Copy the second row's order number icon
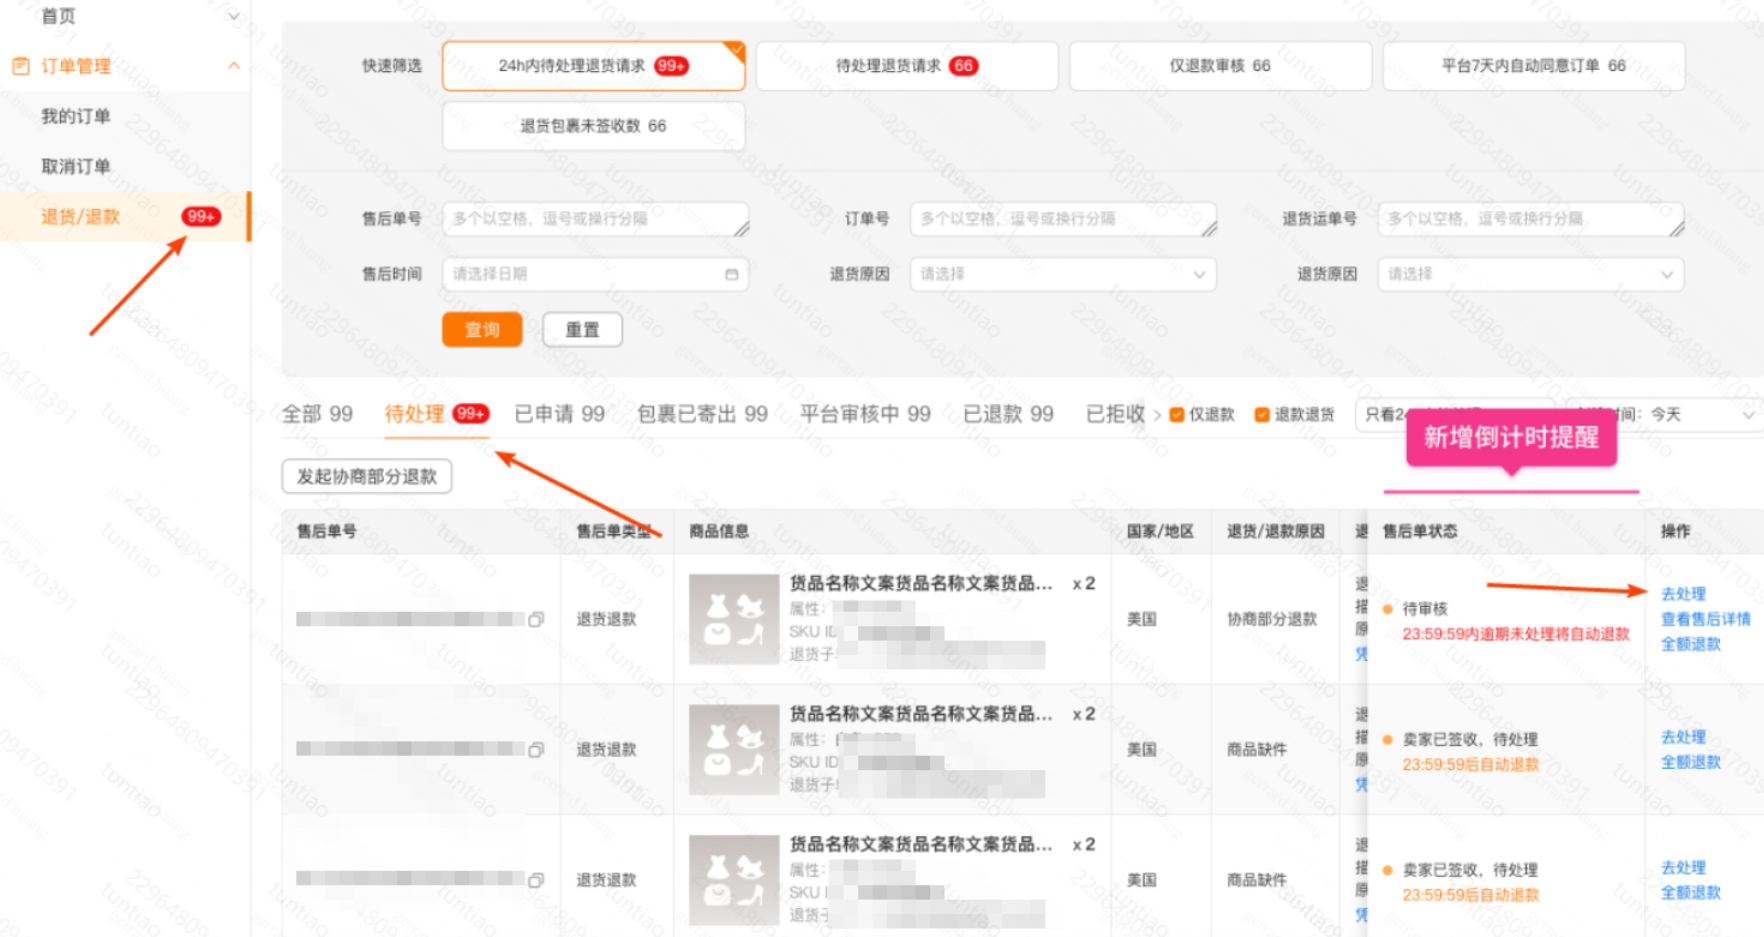The width and height of the screenshot is (1764, 937). click(538, 749)
